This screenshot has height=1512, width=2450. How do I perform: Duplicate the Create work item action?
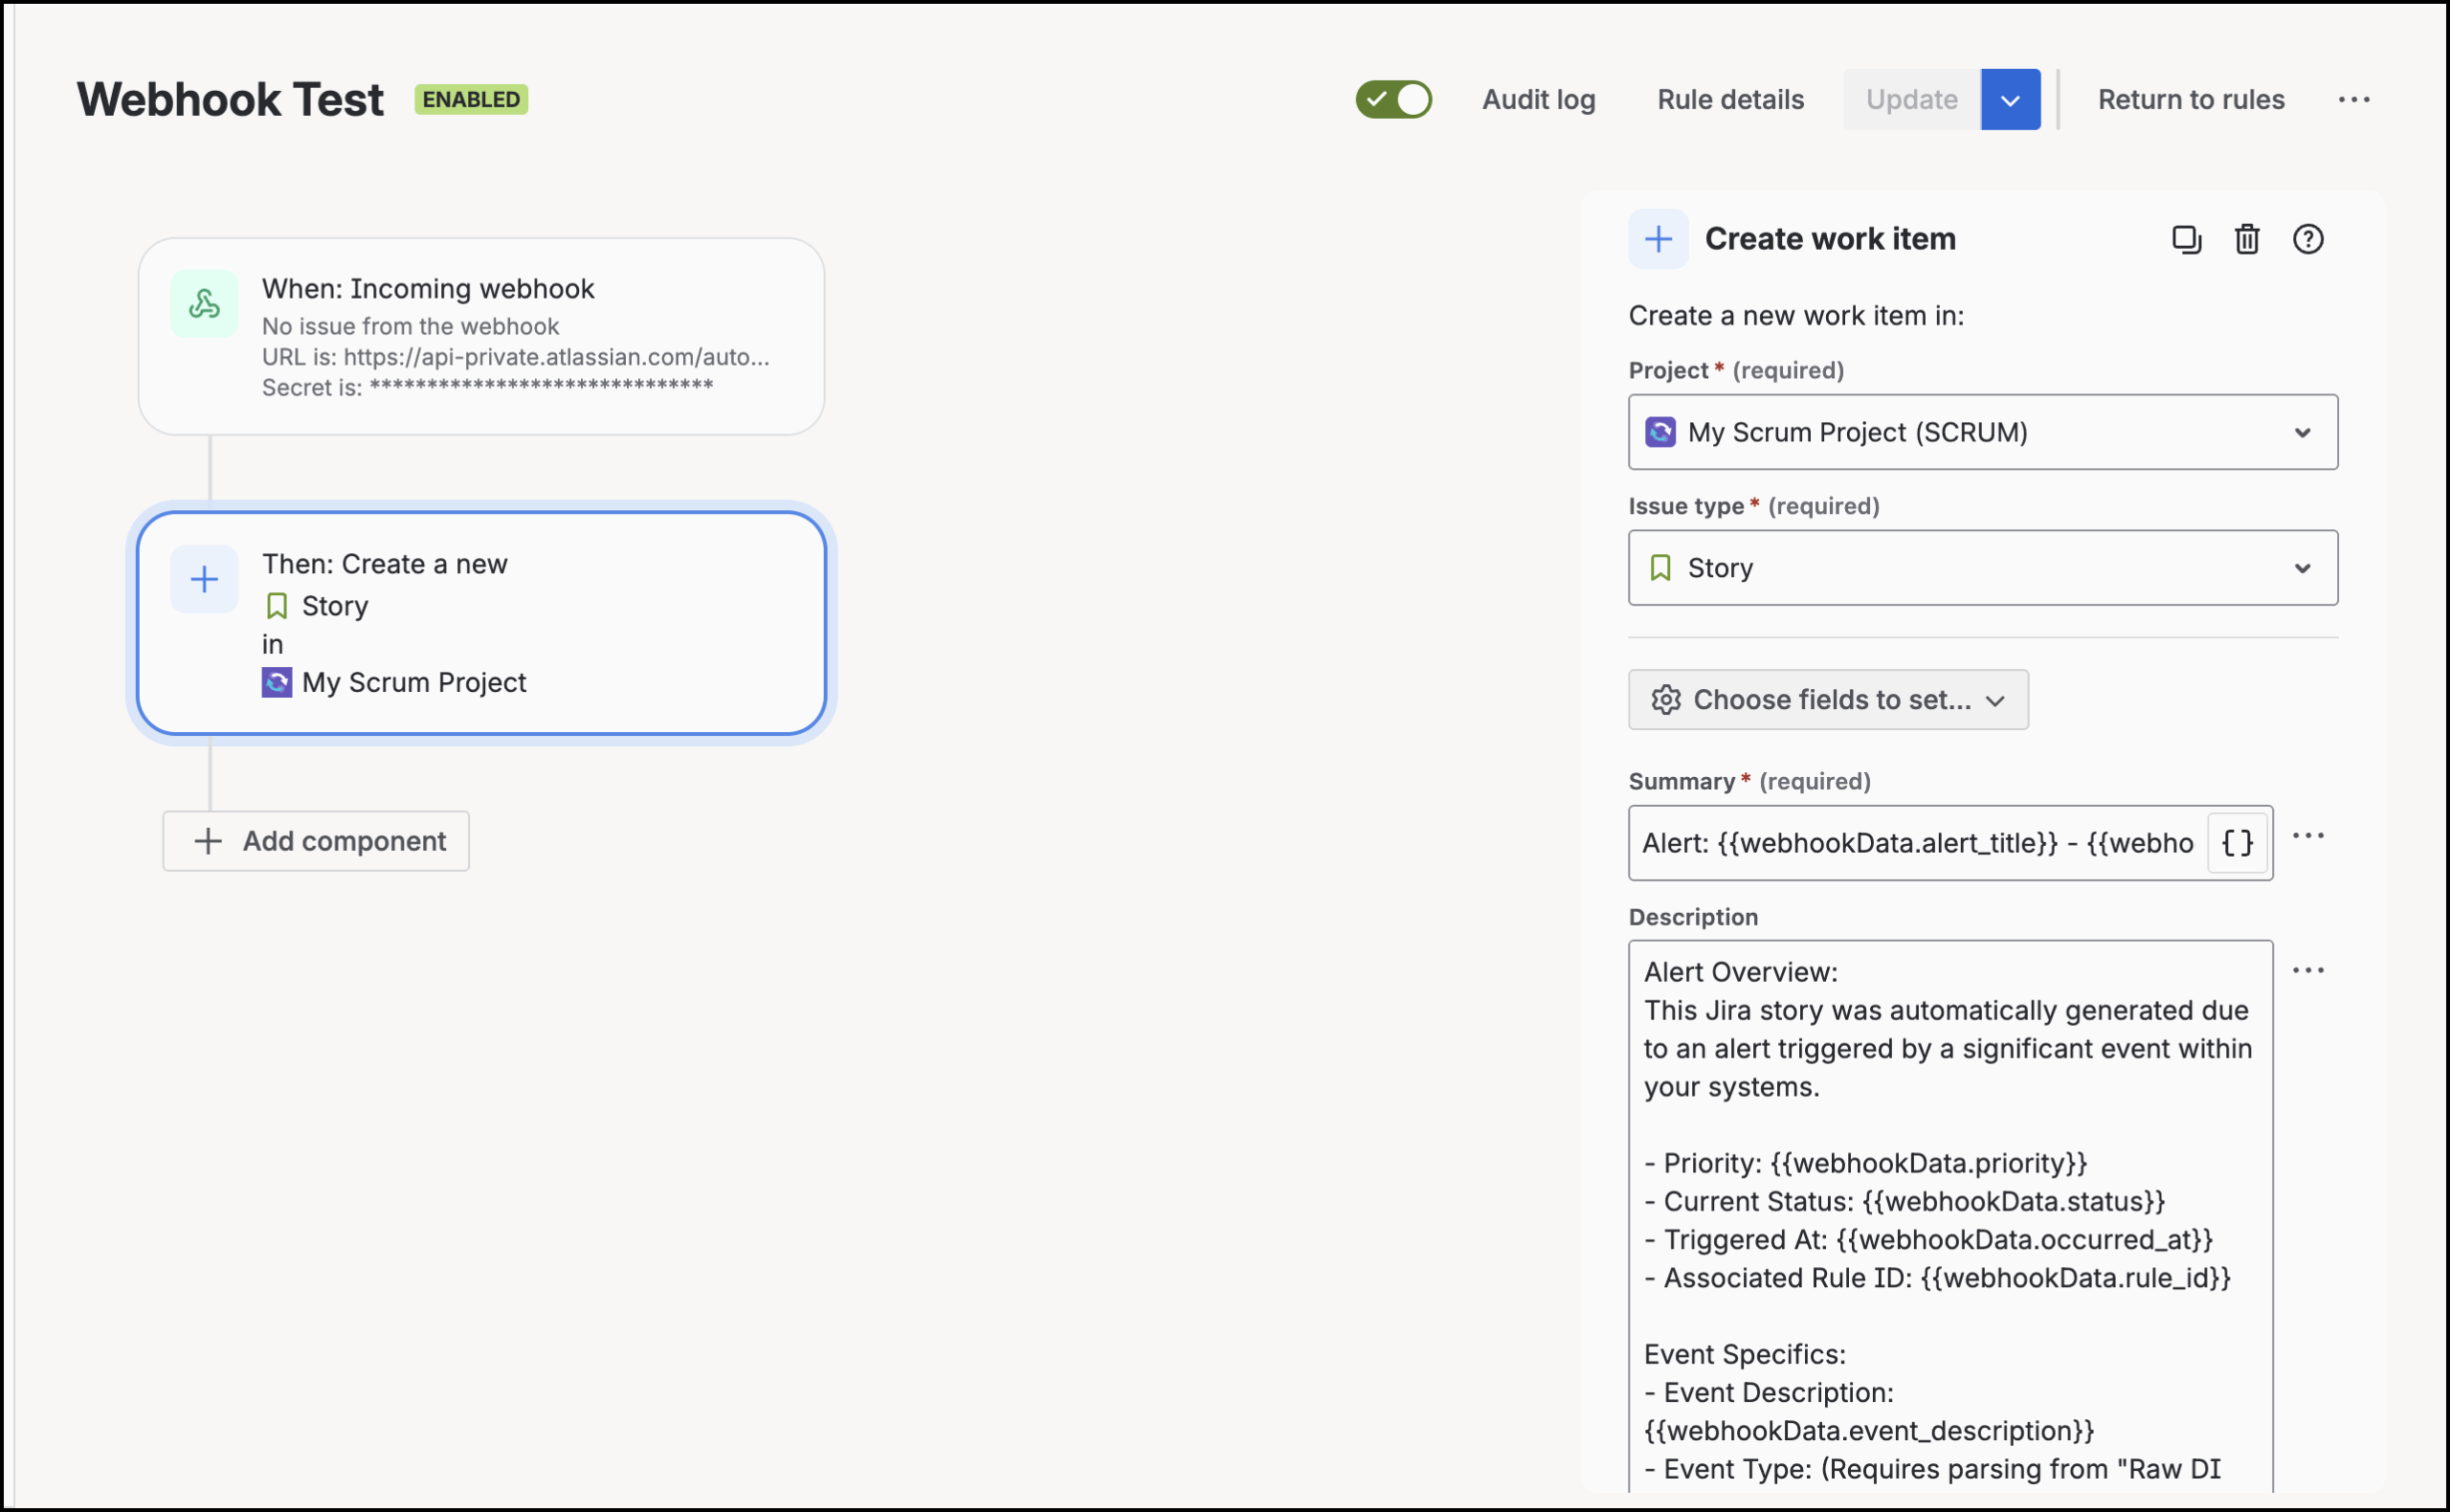click(x=2186, y=238)
